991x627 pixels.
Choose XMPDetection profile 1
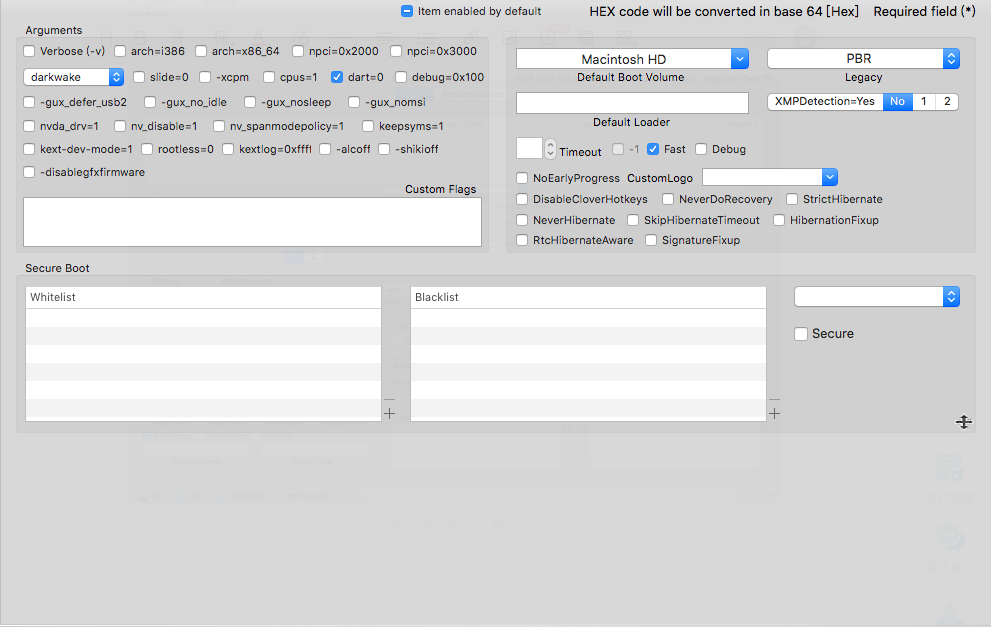tap(924, 102)
